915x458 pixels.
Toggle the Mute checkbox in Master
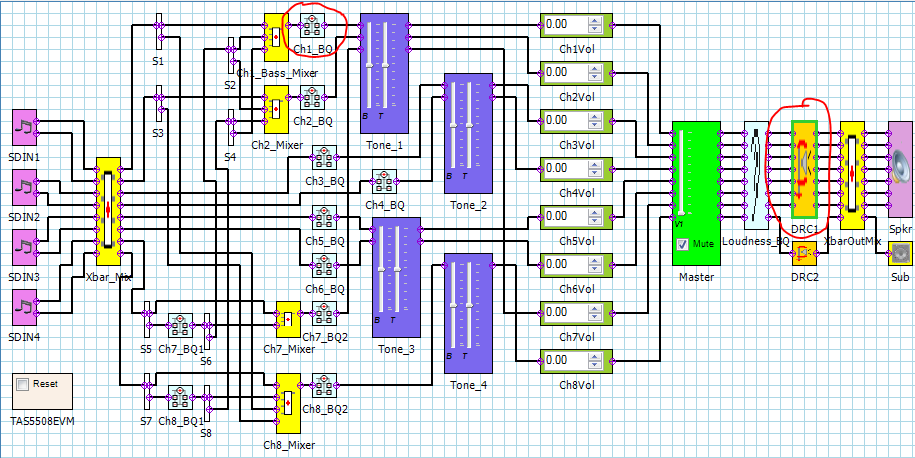[x=681, y=244]
